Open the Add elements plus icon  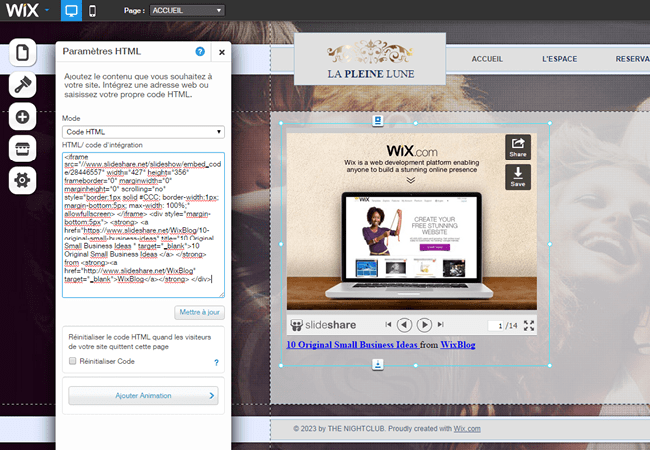tap(22, 117)
